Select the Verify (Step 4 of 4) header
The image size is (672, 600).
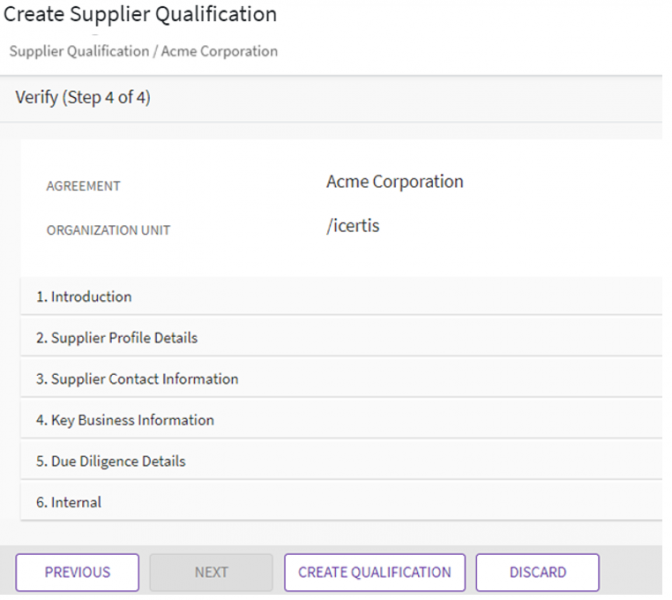[x=83, y=98]
